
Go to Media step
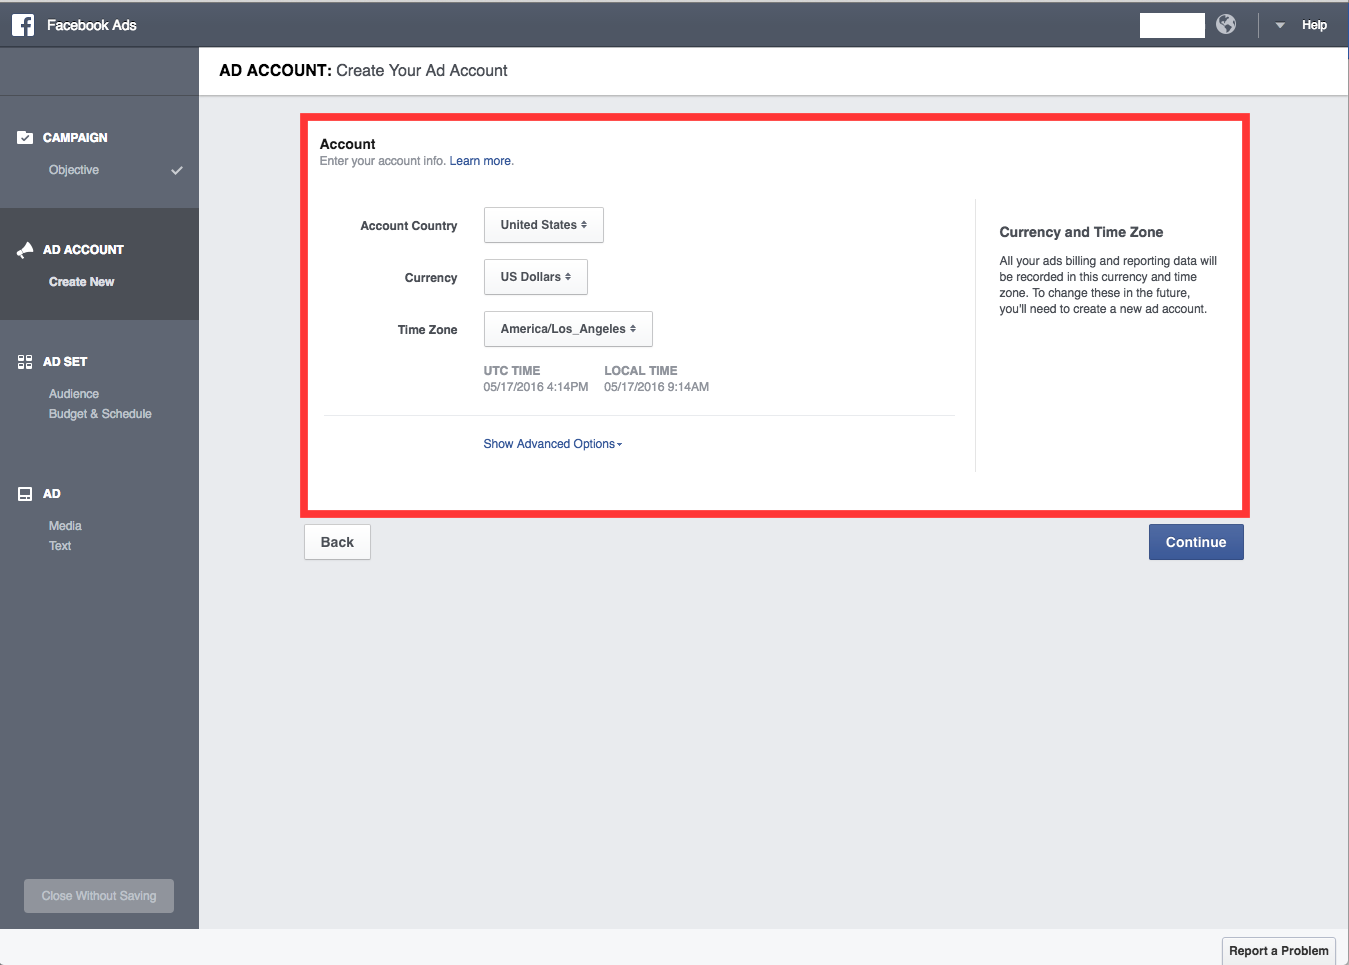pos(65,526)
